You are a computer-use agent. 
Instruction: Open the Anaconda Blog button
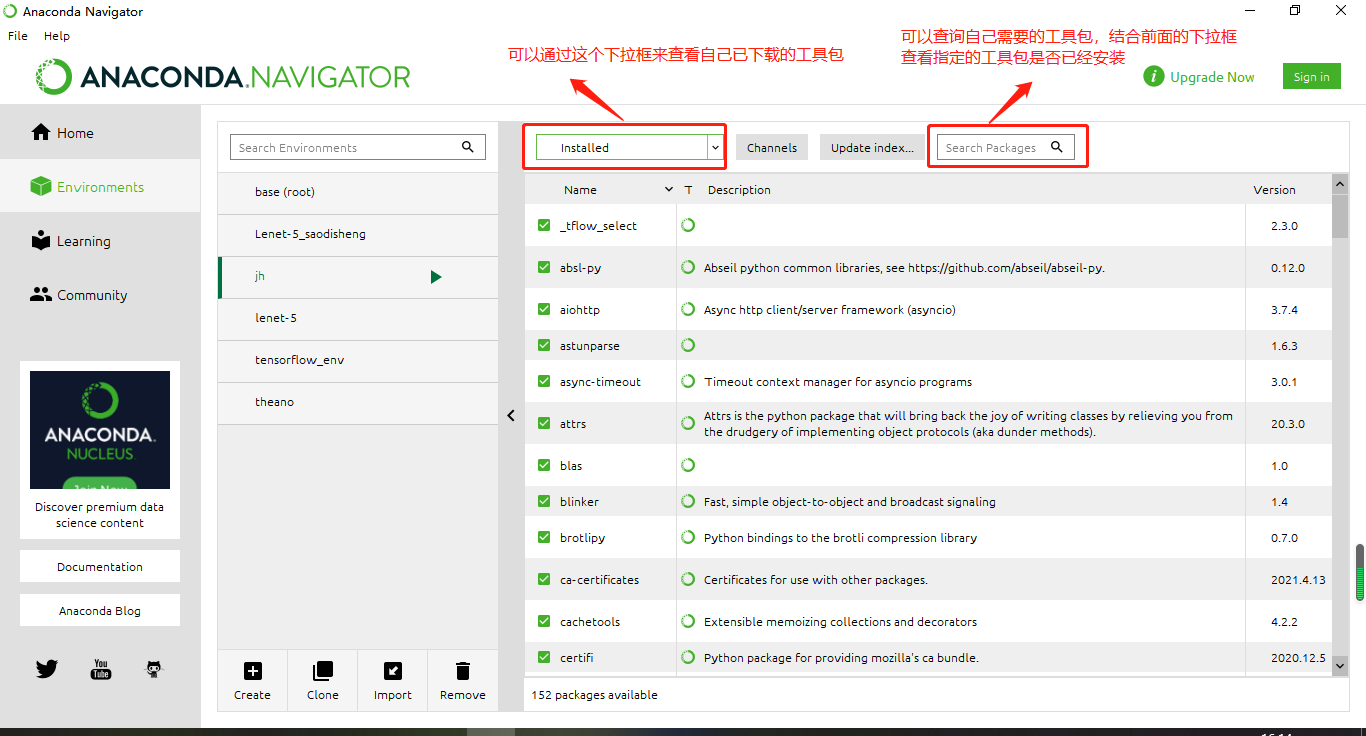coord(100,610)
